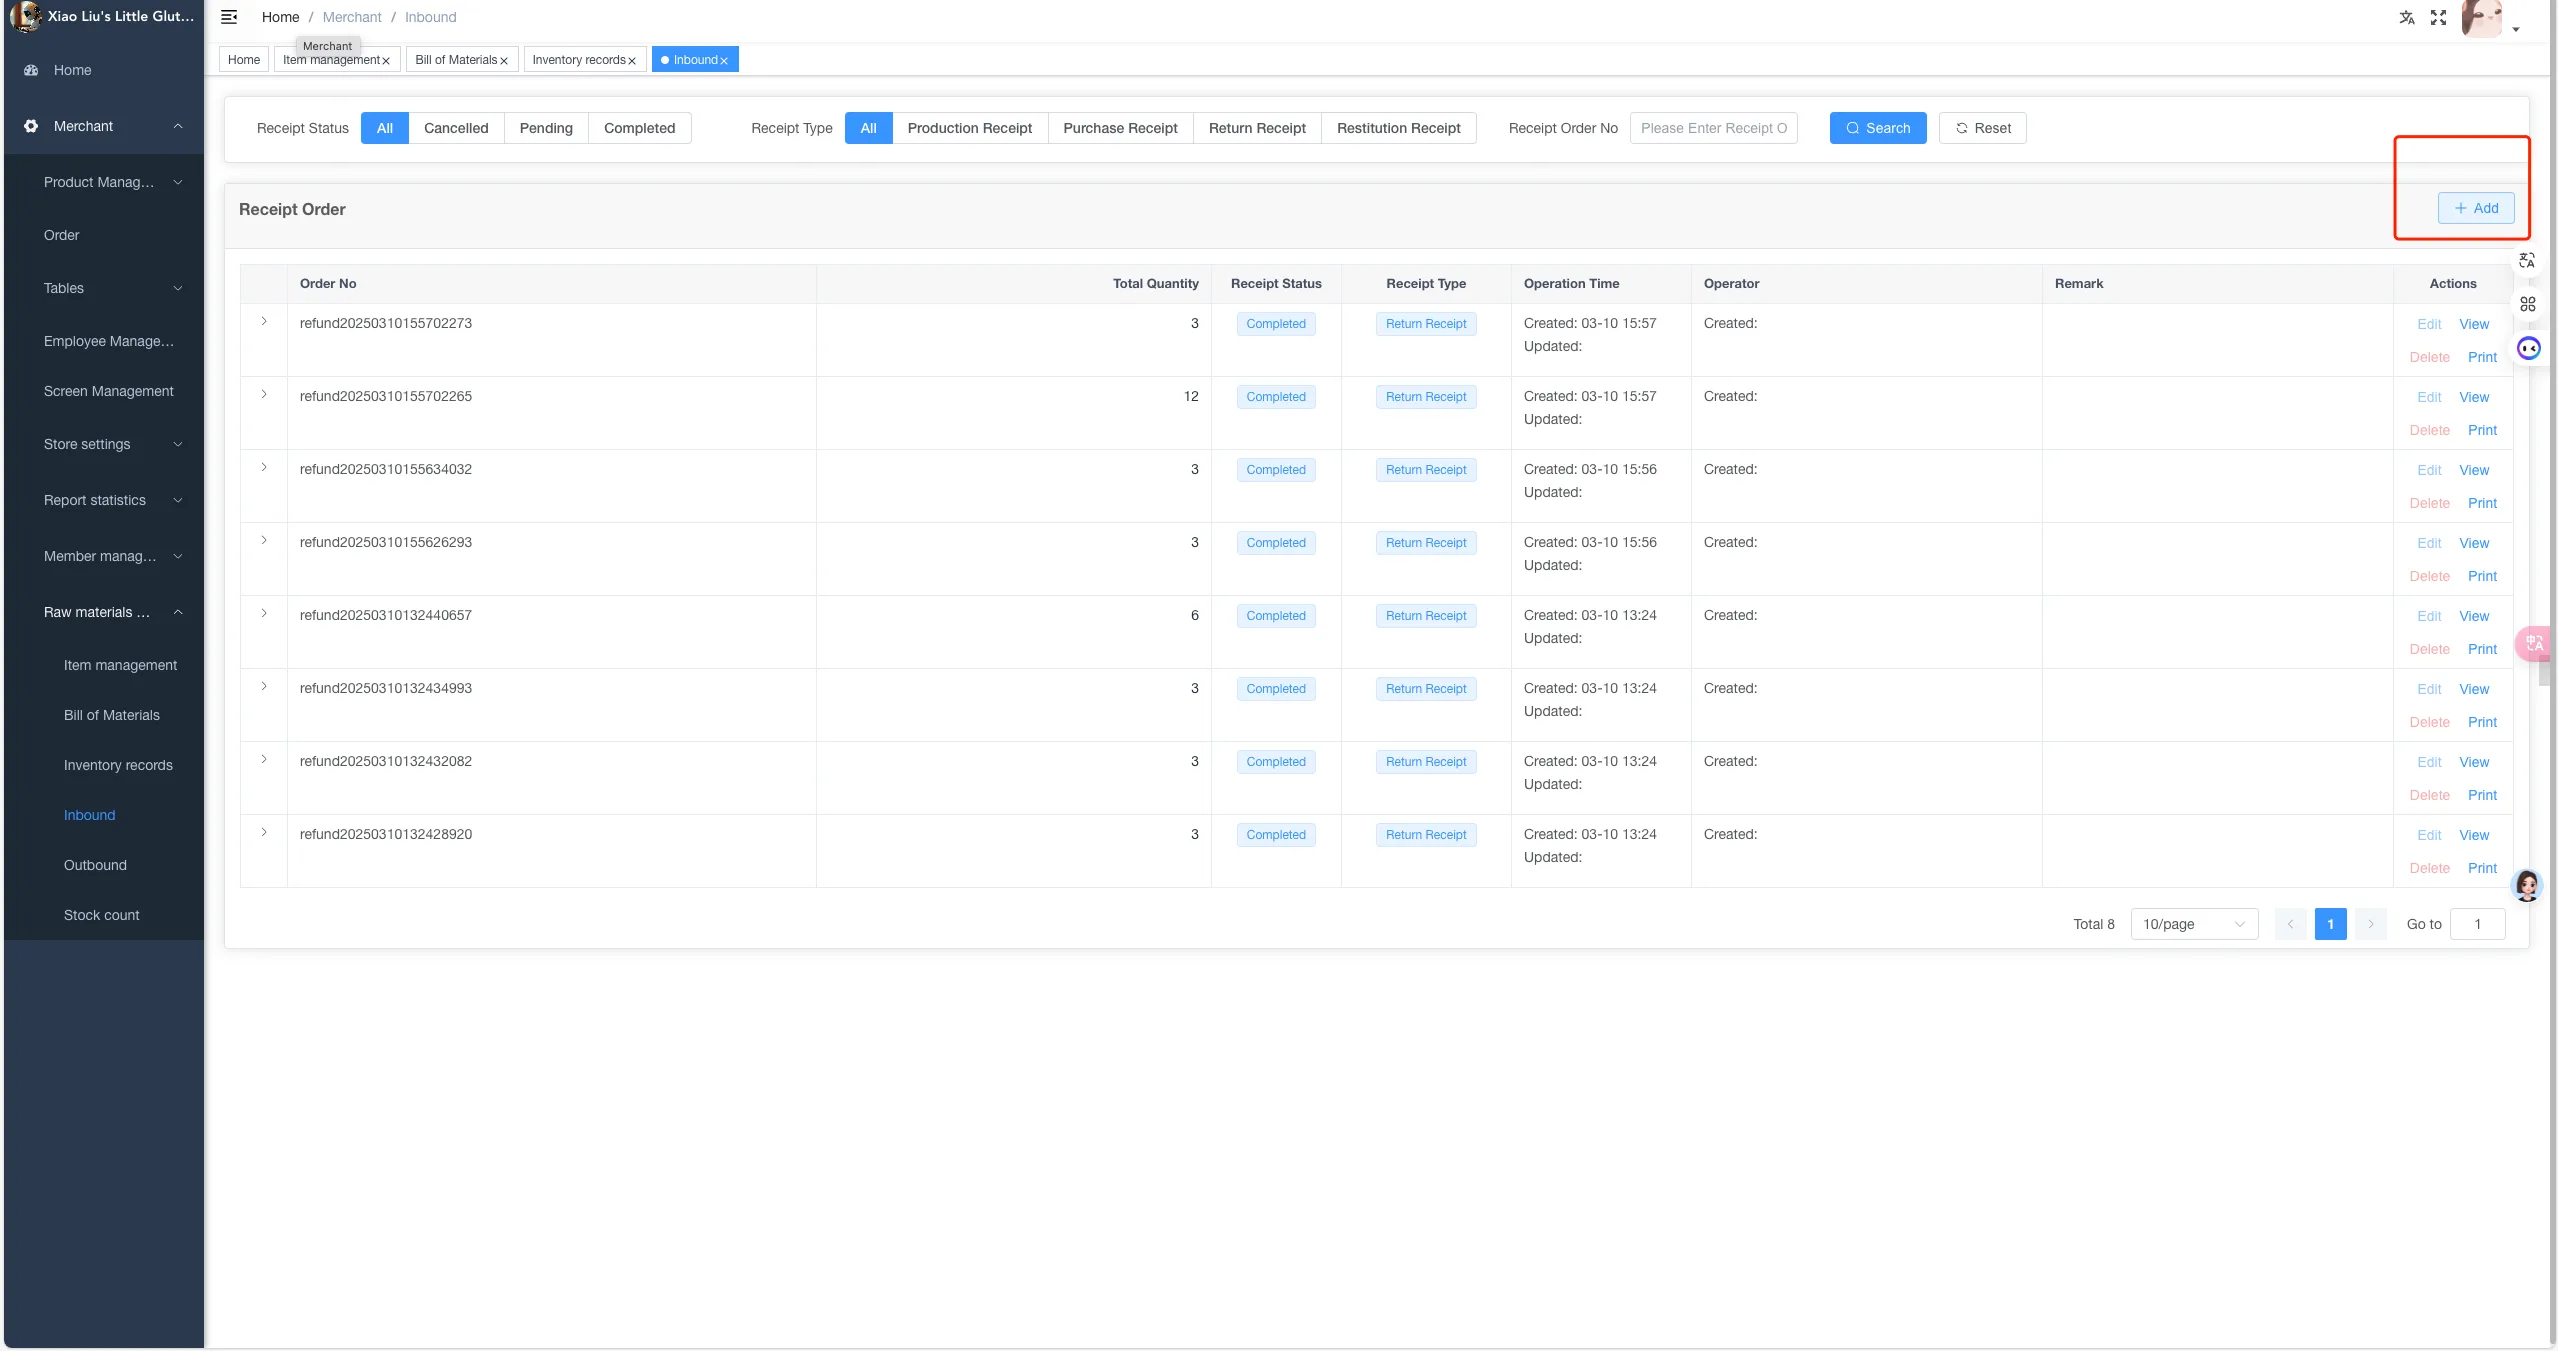Filter receipt status by All
The image size is (2558, 1351).
tap(385, 128)
